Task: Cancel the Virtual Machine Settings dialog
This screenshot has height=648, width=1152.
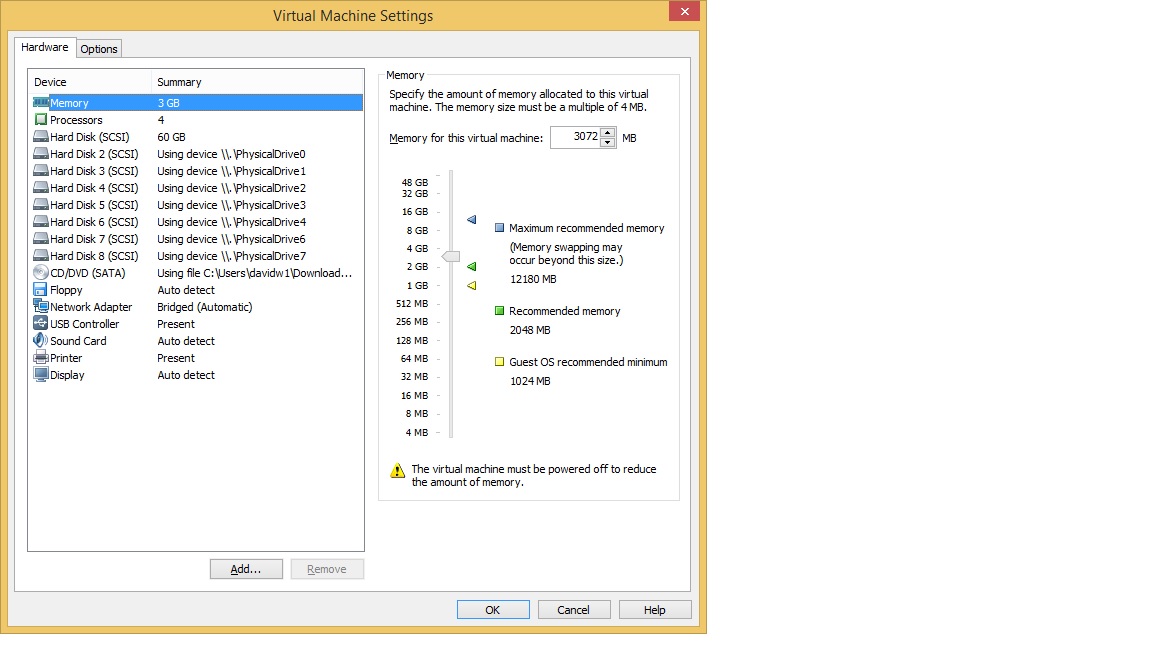Action: (x=574, y=610)
